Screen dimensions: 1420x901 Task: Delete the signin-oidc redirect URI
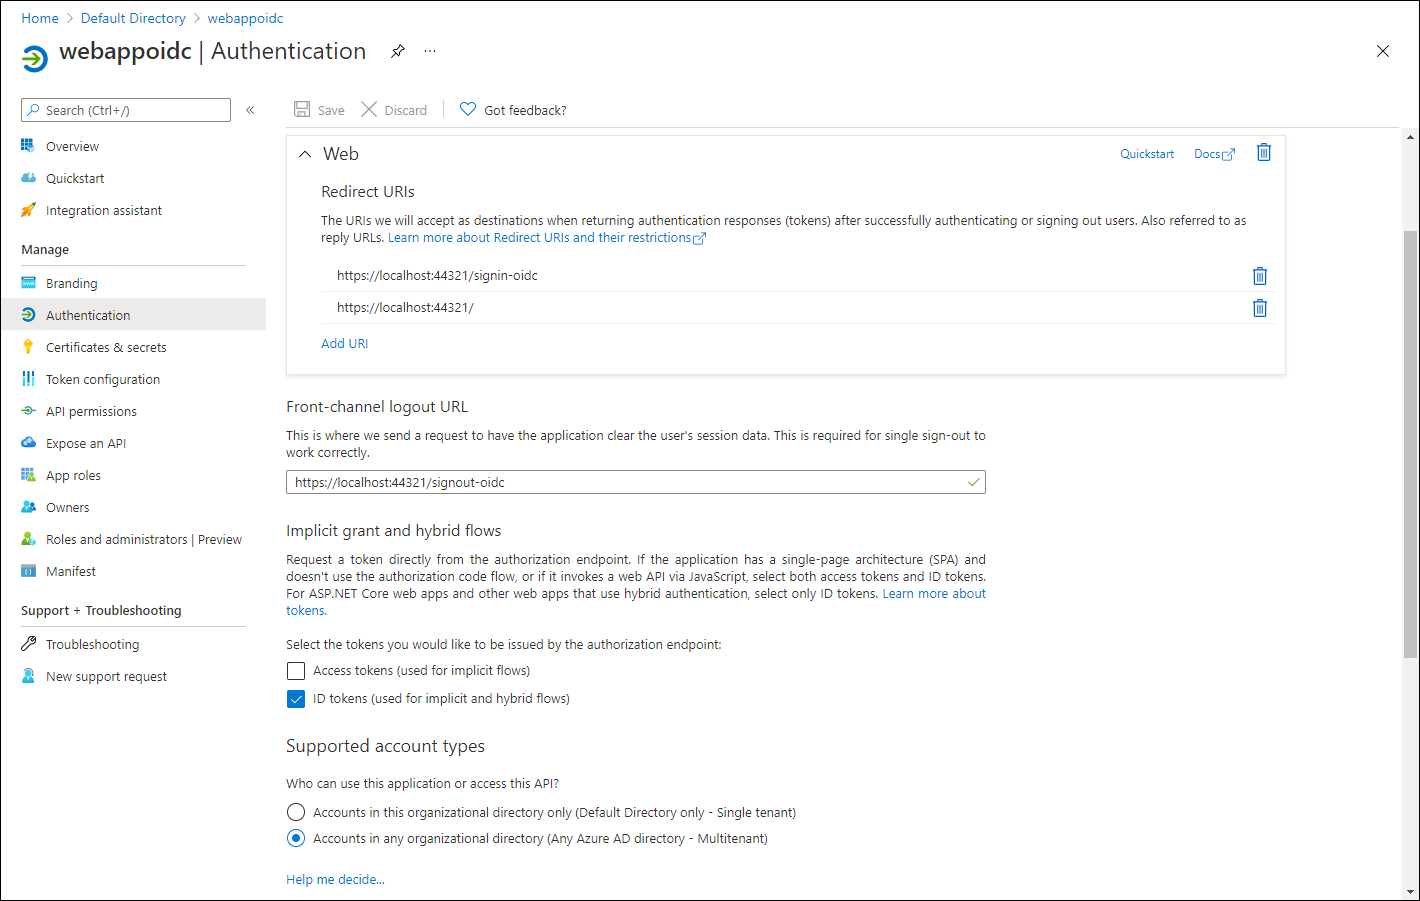click(1260, 276)
